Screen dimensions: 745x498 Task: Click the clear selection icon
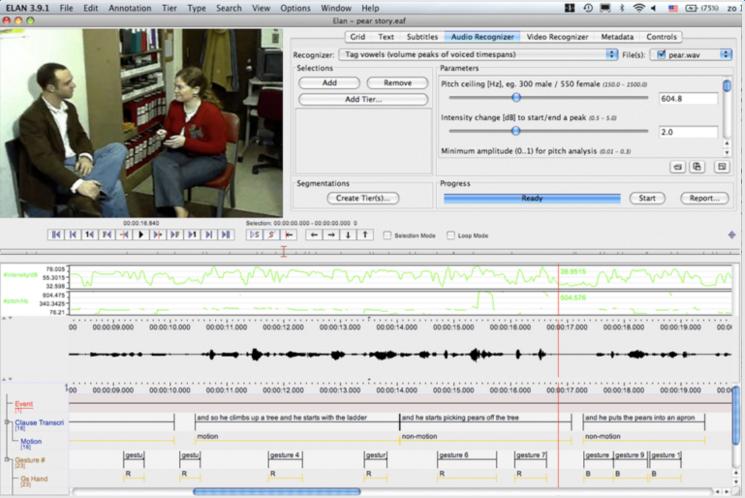pos(272,235)
